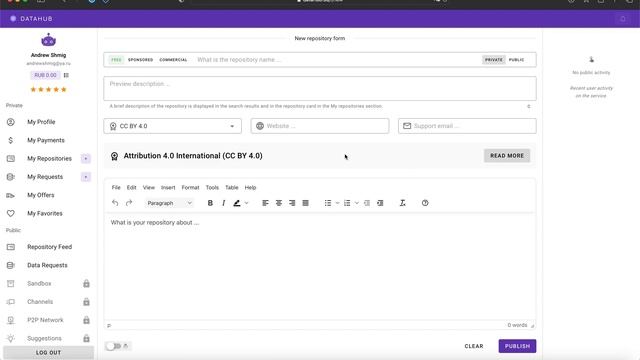Open numbered list style dropdown
The width and height of the screenshot is (640, 360).
tap(356, 203)
